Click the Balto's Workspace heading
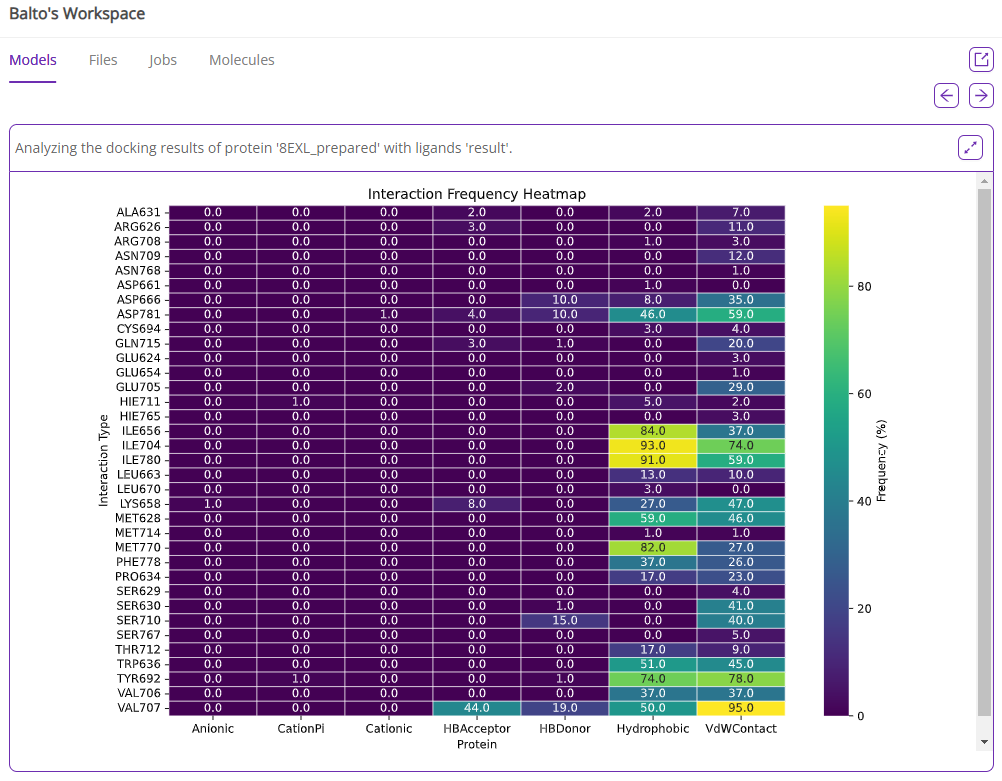The height and width of the screenshot is (781, 1002). click(x=77, y=14)
